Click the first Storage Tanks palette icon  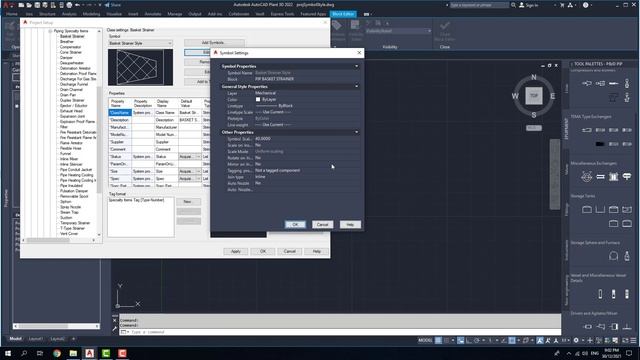pos(587,210)
